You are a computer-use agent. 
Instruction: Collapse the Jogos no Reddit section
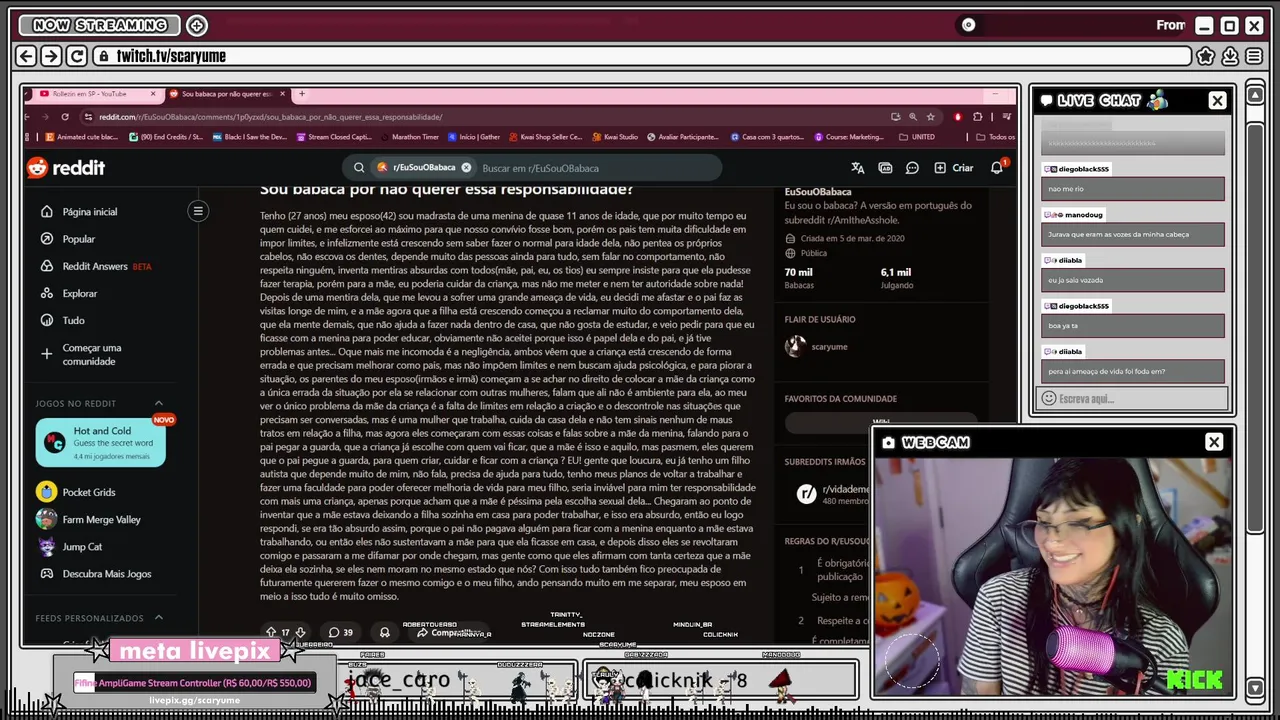point(158,403)
